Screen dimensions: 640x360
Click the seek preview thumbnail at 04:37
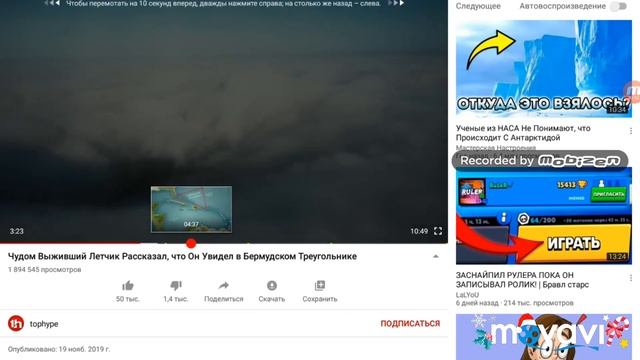click(x=191, y=209)
